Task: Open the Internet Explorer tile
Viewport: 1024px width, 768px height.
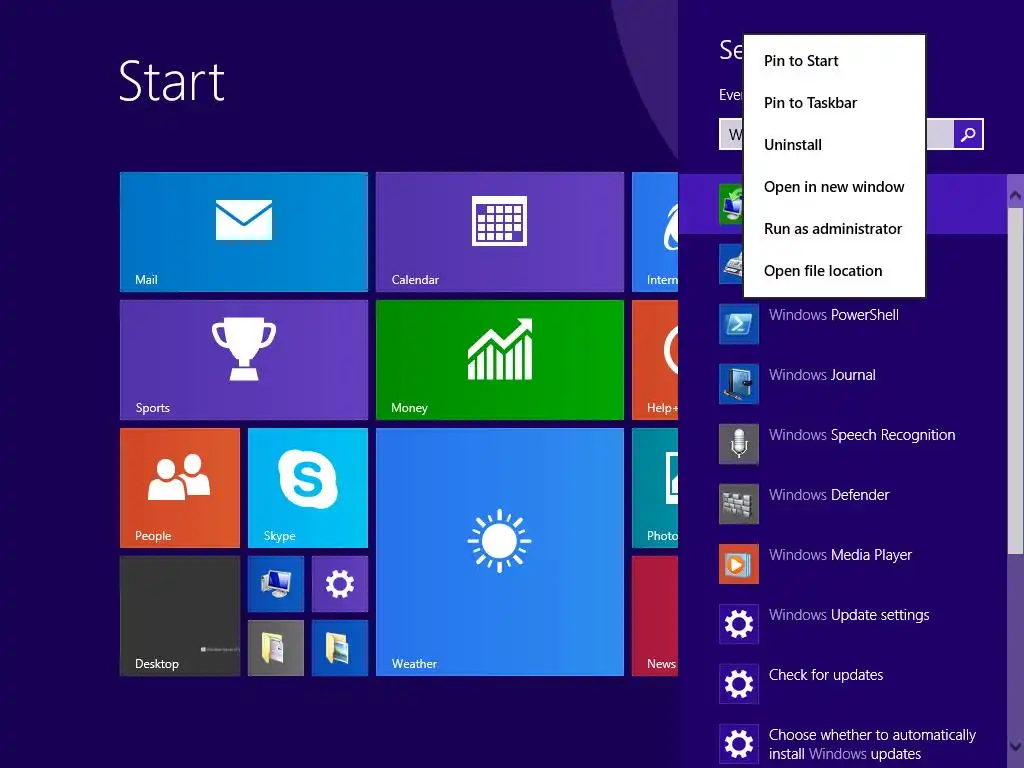Action: point(655,232)
